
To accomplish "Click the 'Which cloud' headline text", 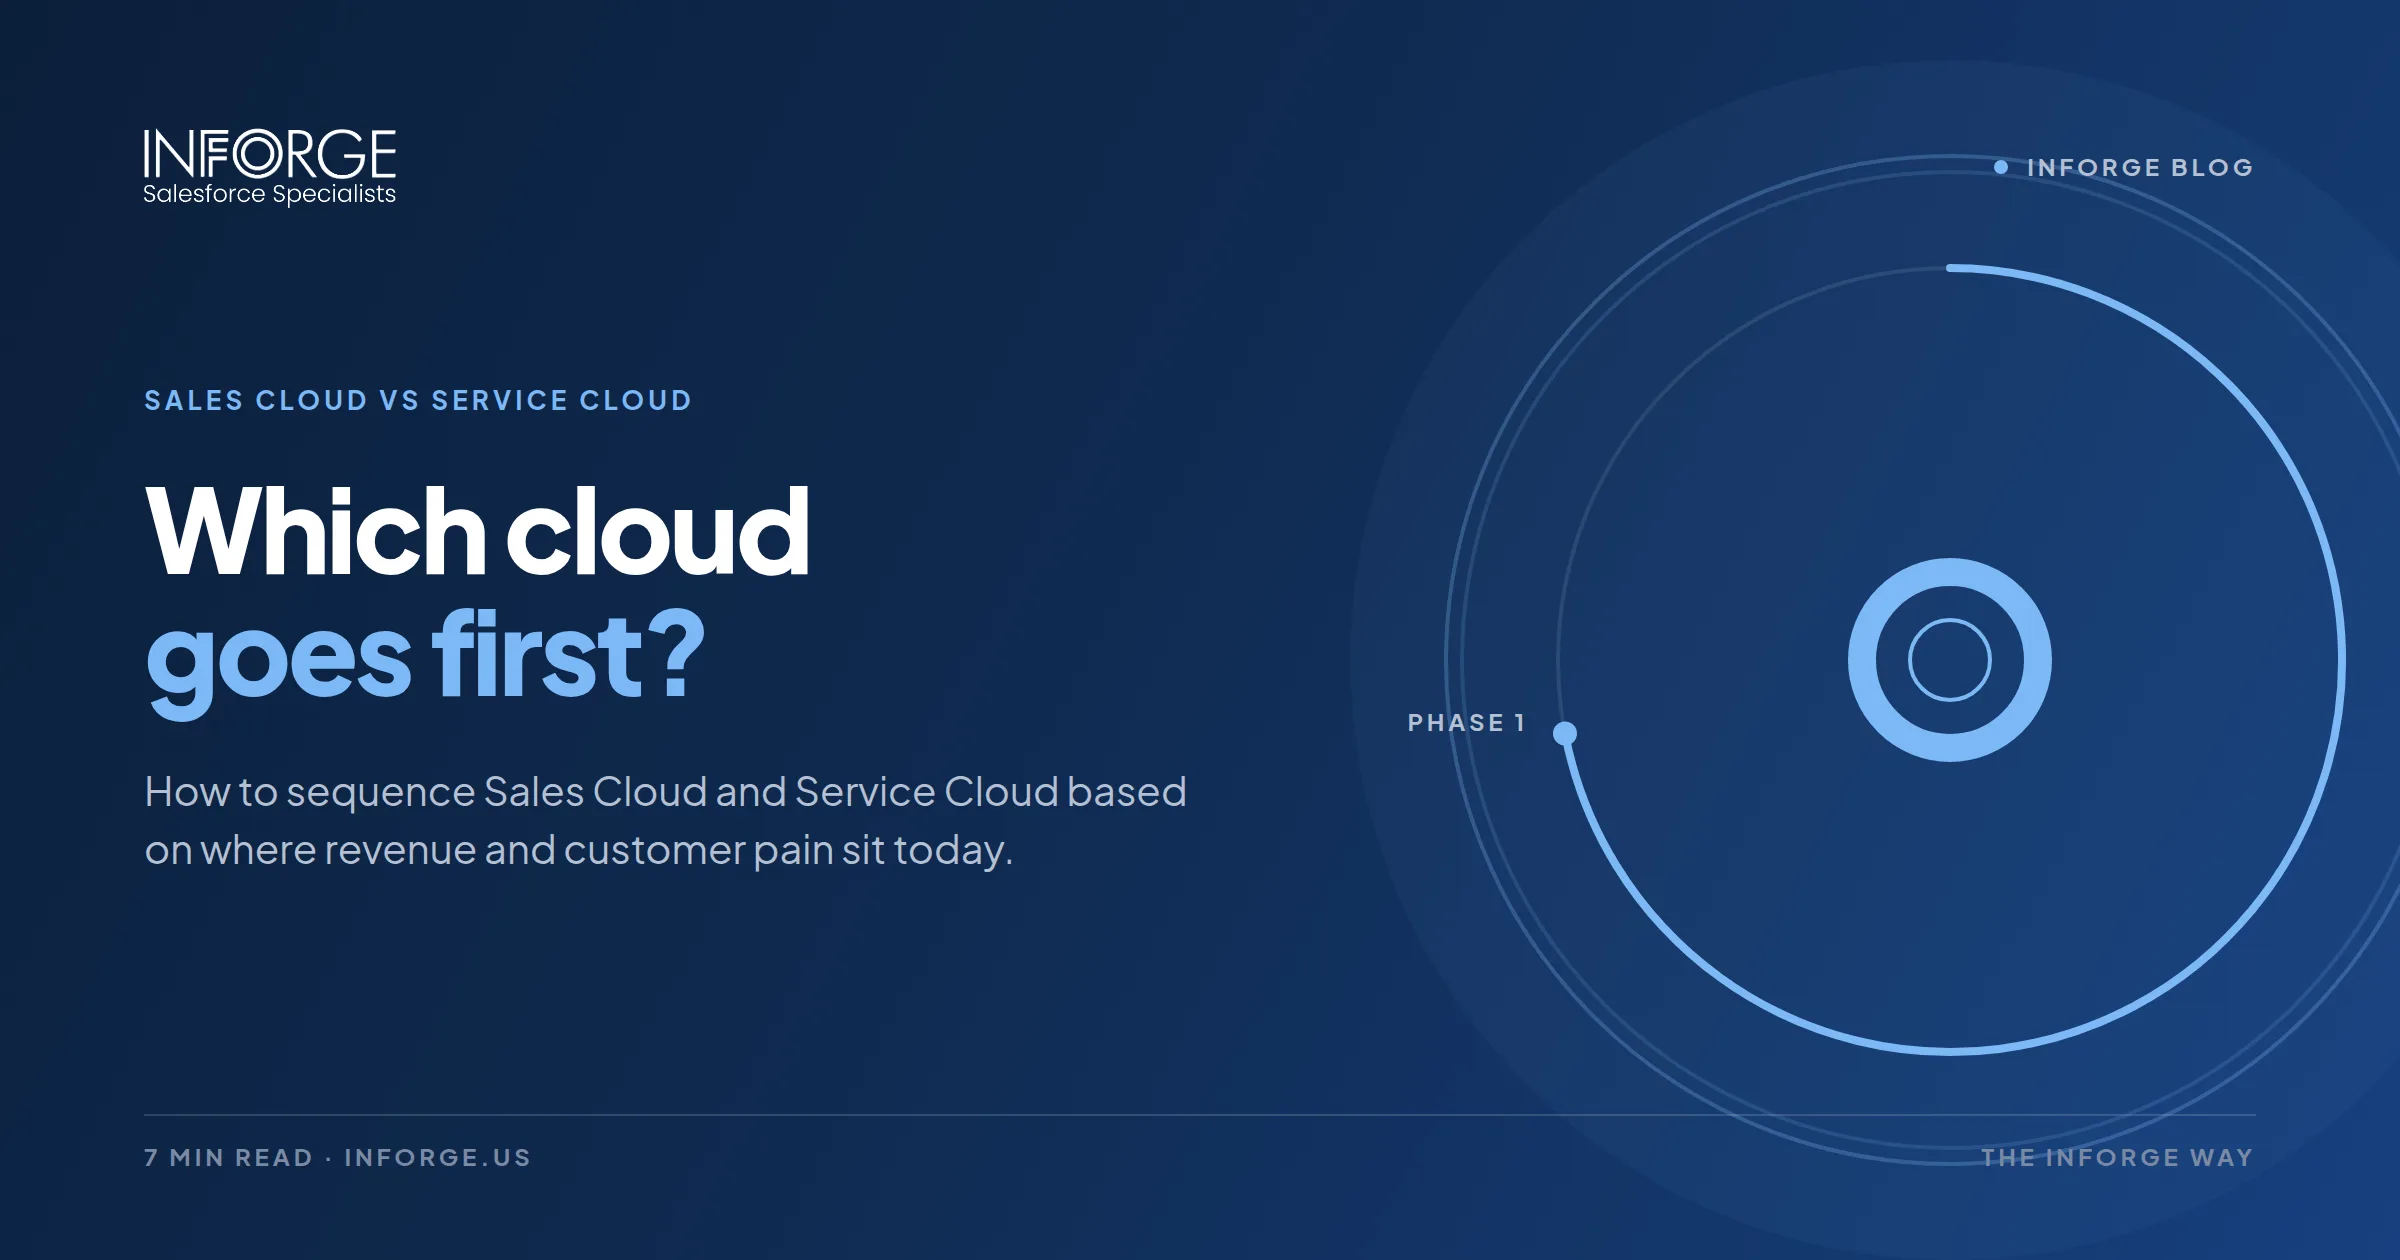I will pos(477,531).
